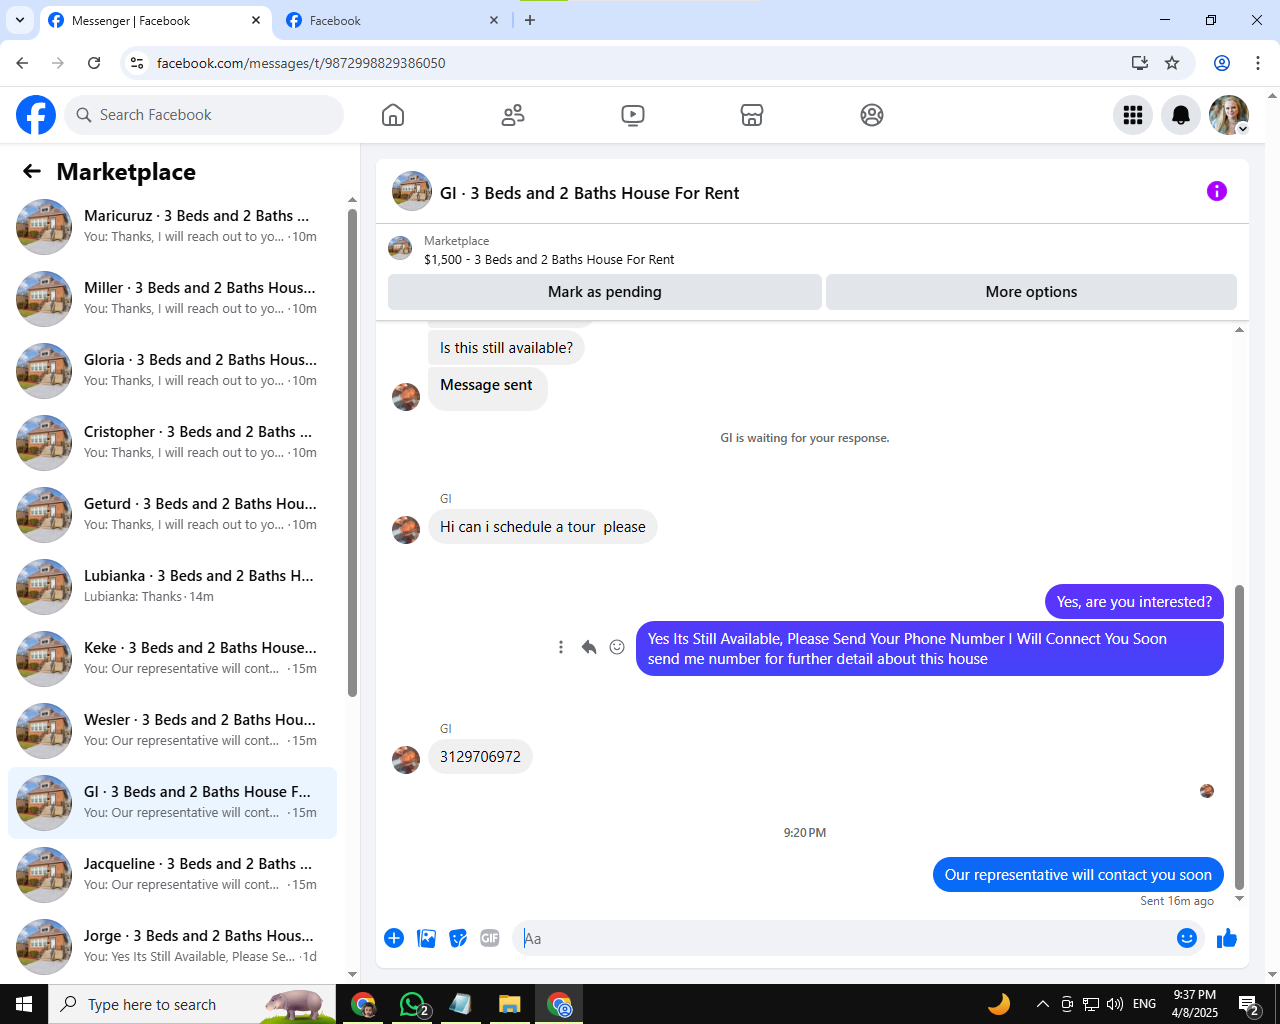
Task: Reply to the message with arrow icon
Action: tap(589, 647)
